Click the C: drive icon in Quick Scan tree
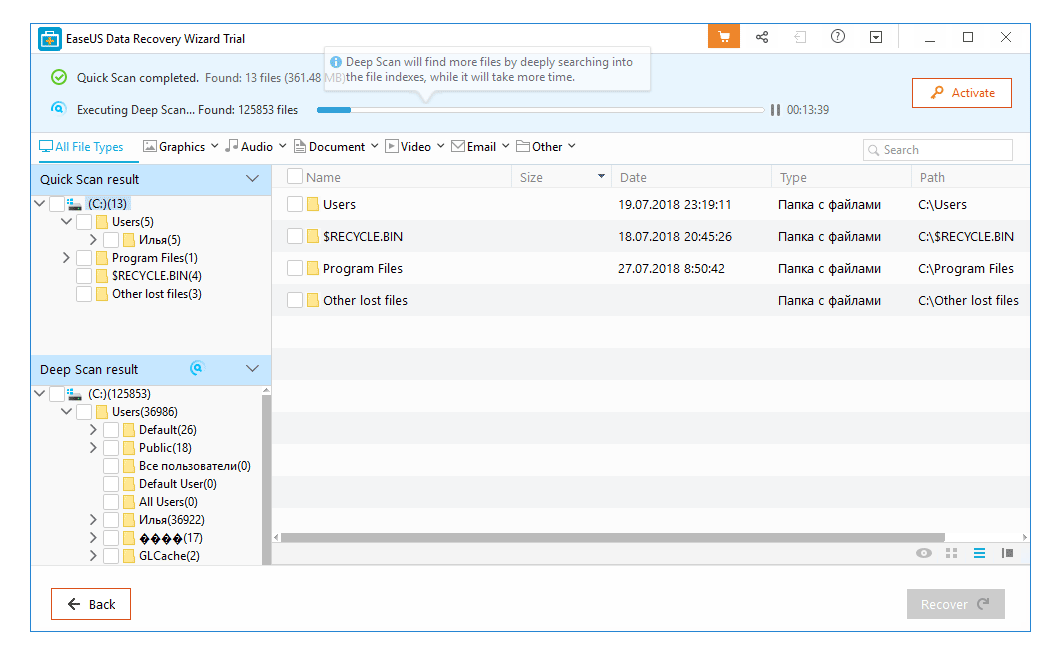 [75, 204]
